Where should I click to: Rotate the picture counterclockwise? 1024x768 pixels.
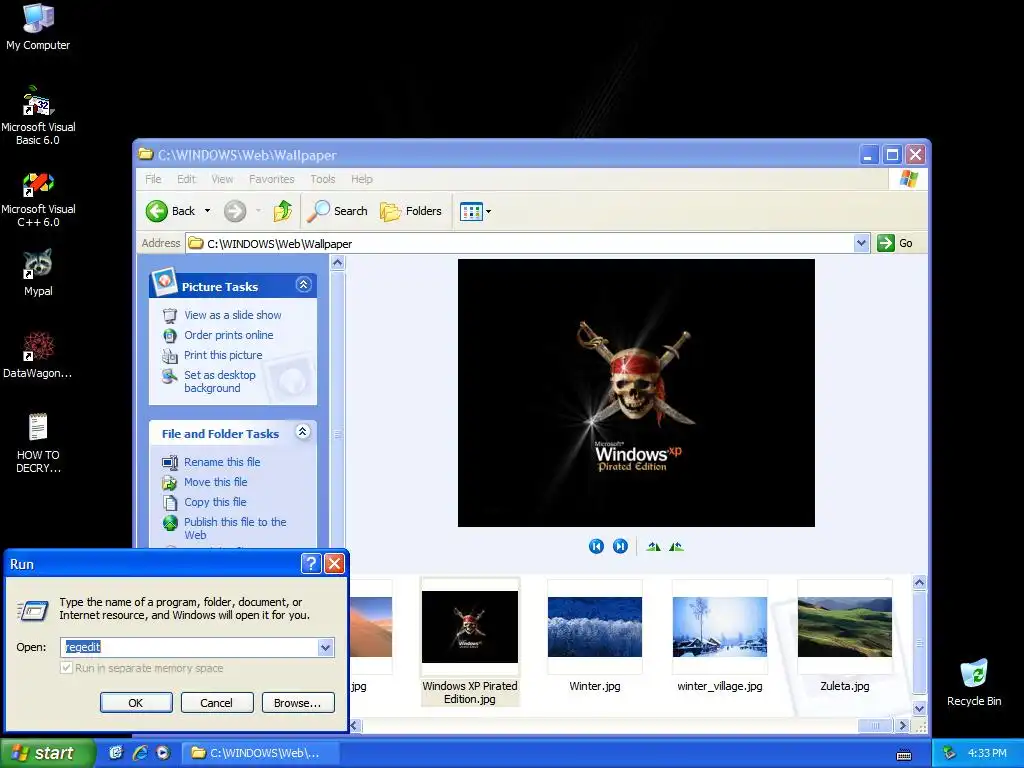[676, 546]
